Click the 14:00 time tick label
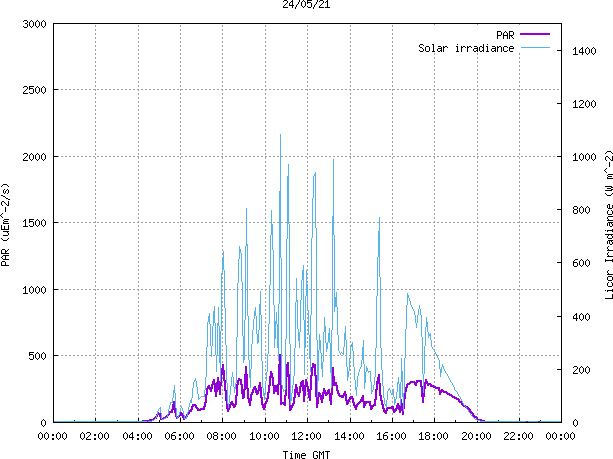 click(x=349, y=436)
